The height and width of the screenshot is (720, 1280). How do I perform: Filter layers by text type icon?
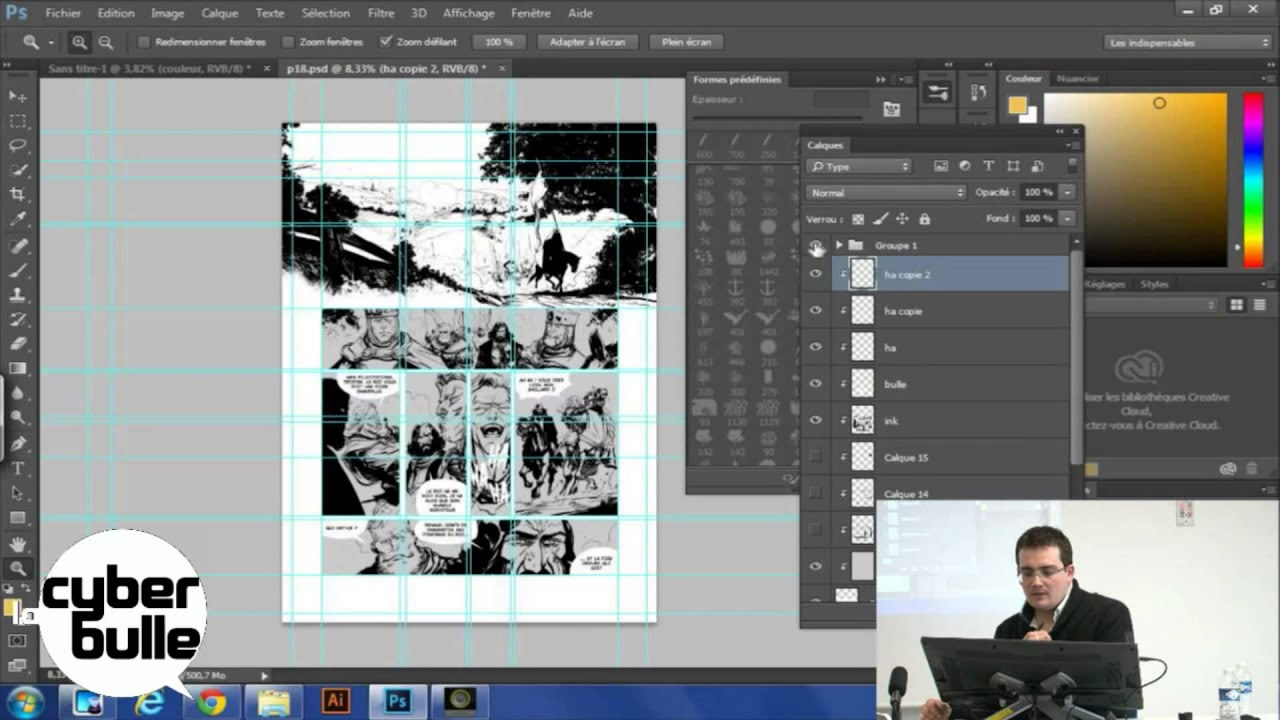(989, 166)
